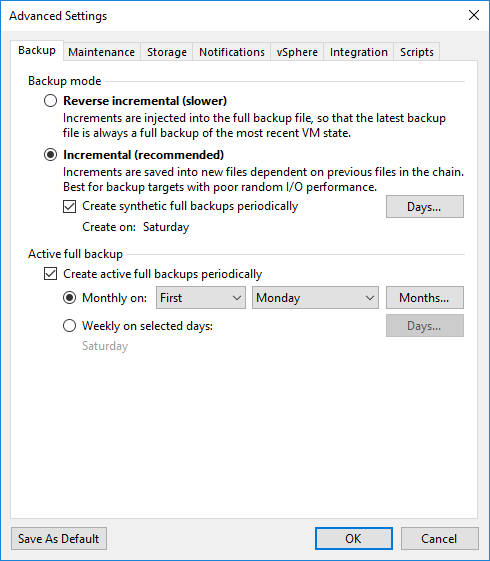Select the vSphere tab
The height and width of the screenshot is (561, 490).
pyautogui.click(x=297, y=52)
